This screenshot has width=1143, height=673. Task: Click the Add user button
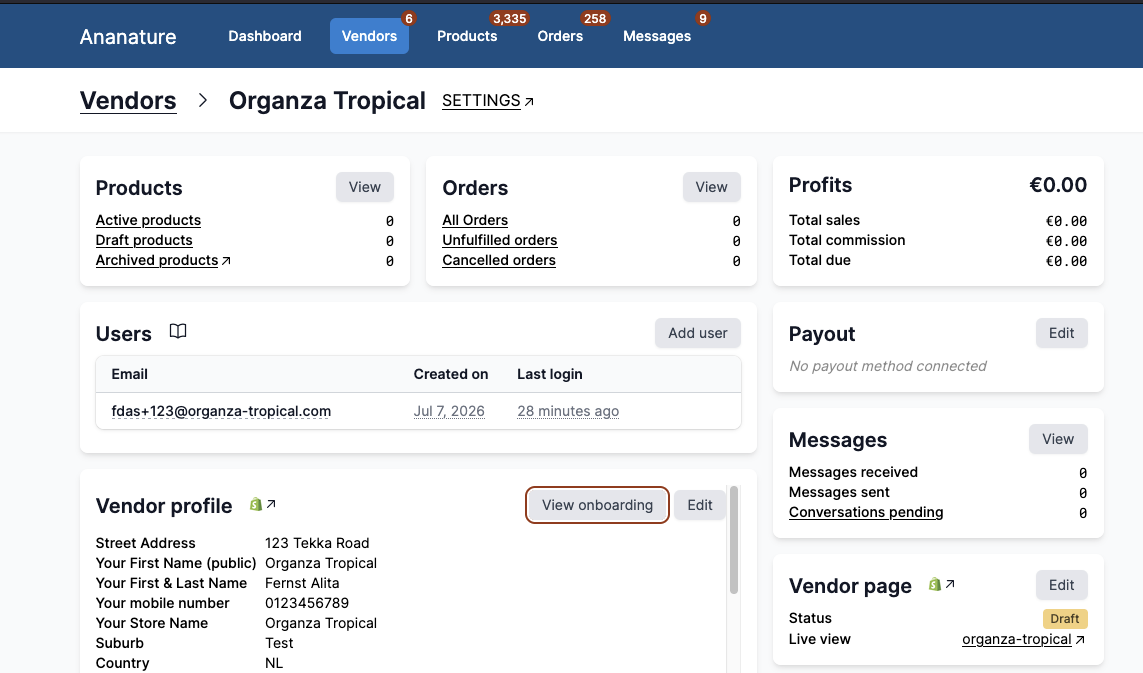pos(698,333)
